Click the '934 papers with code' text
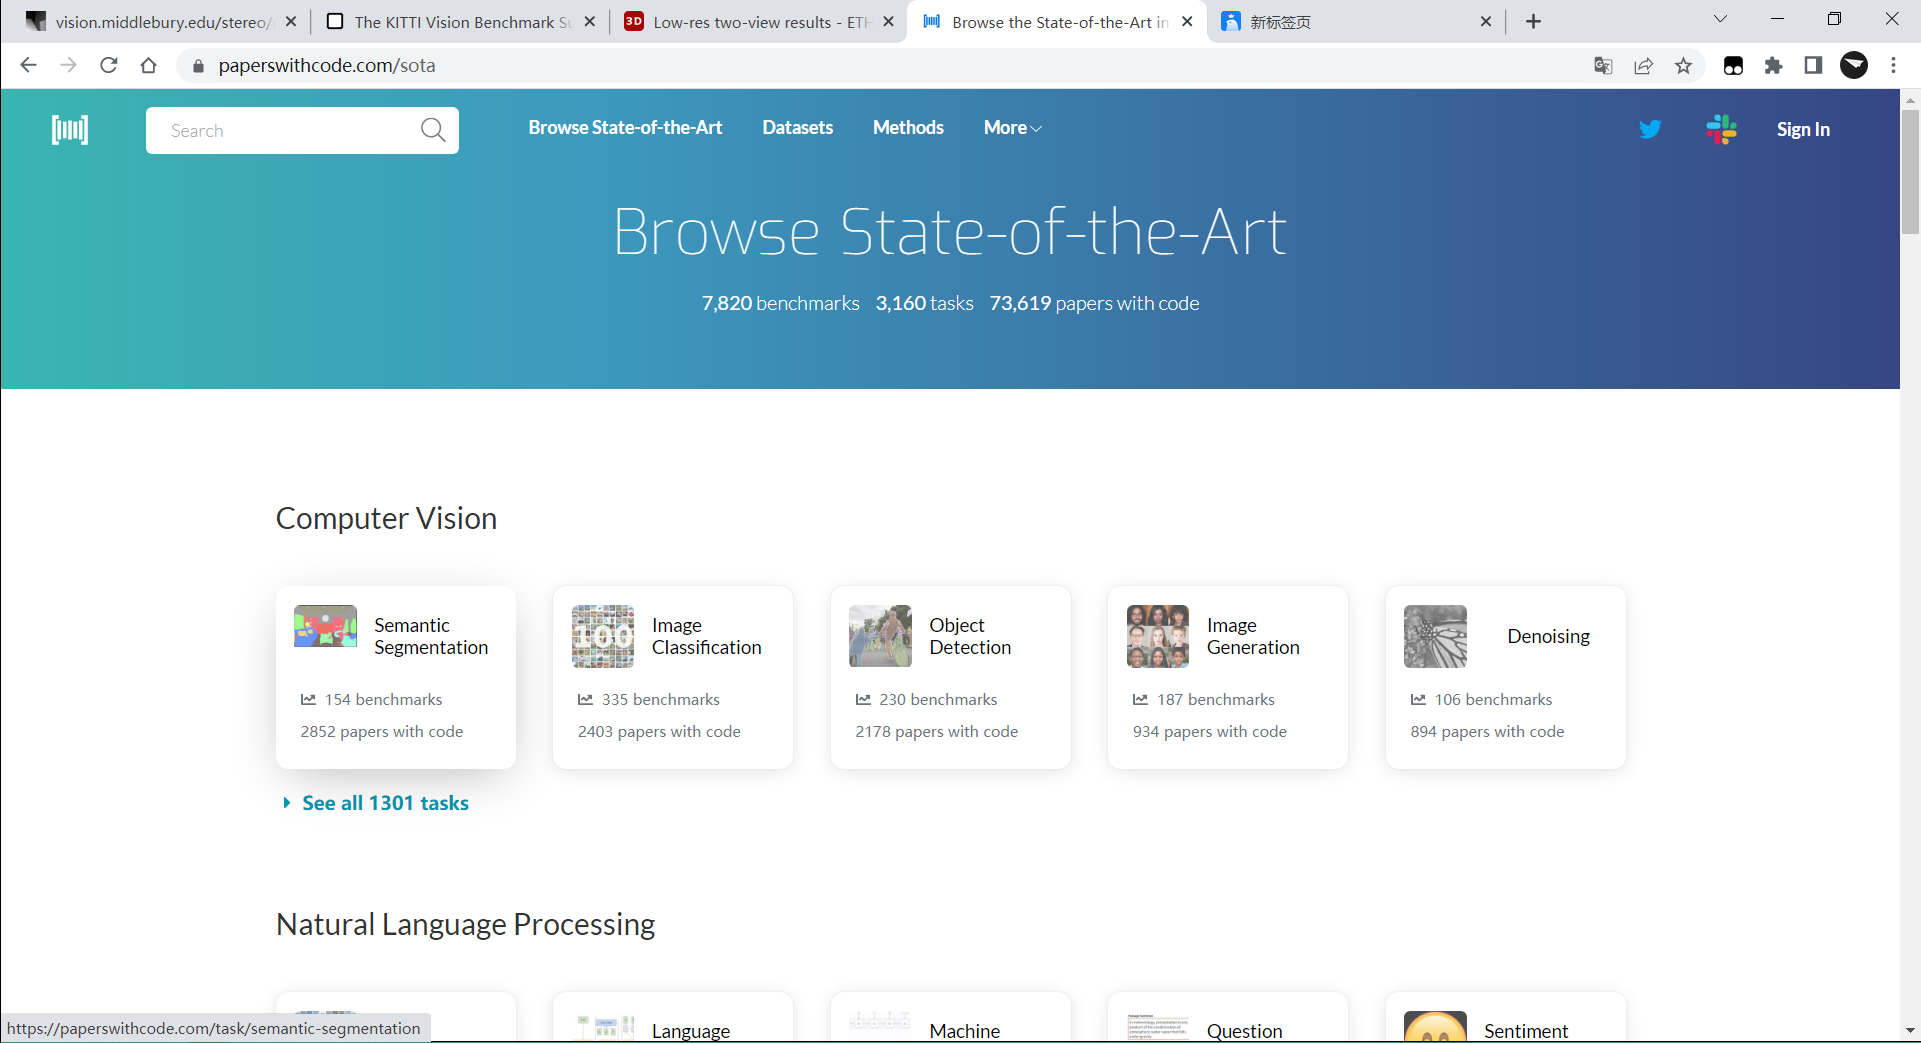This screenshot has height=1043, width=1921. [1210, 731]
